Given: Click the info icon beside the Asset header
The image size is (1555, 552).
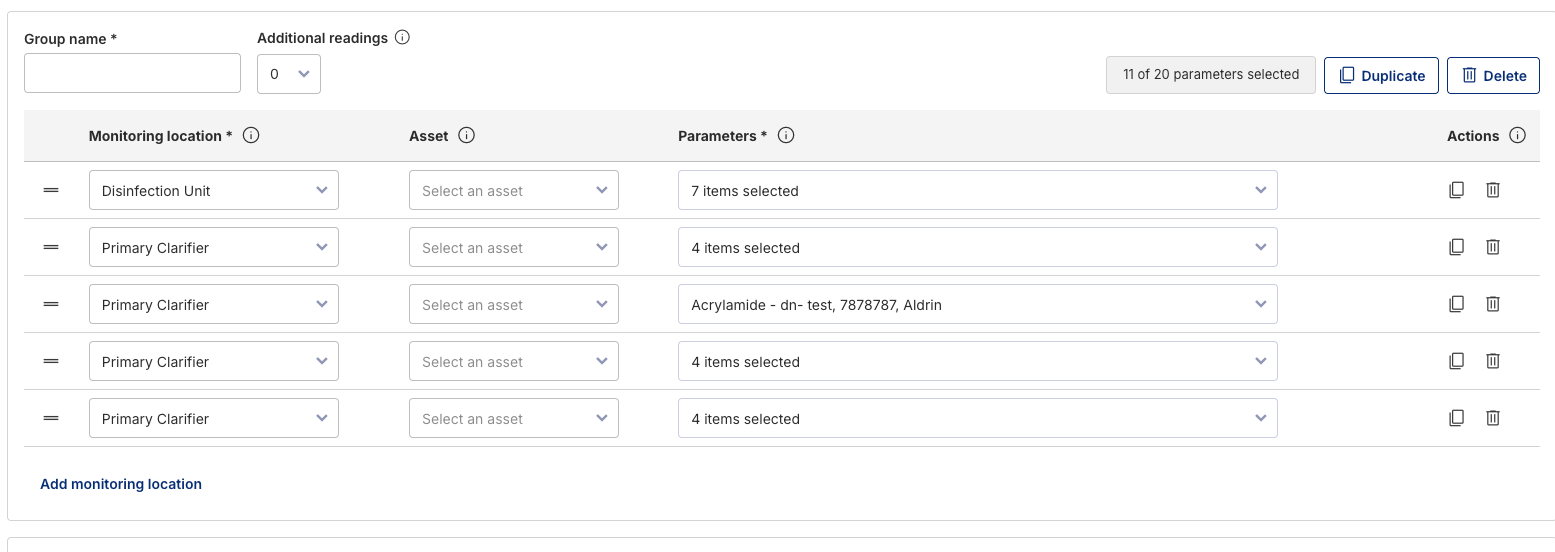Looking at the screenshot, I should pyautogui.click(x=466, y=136).
